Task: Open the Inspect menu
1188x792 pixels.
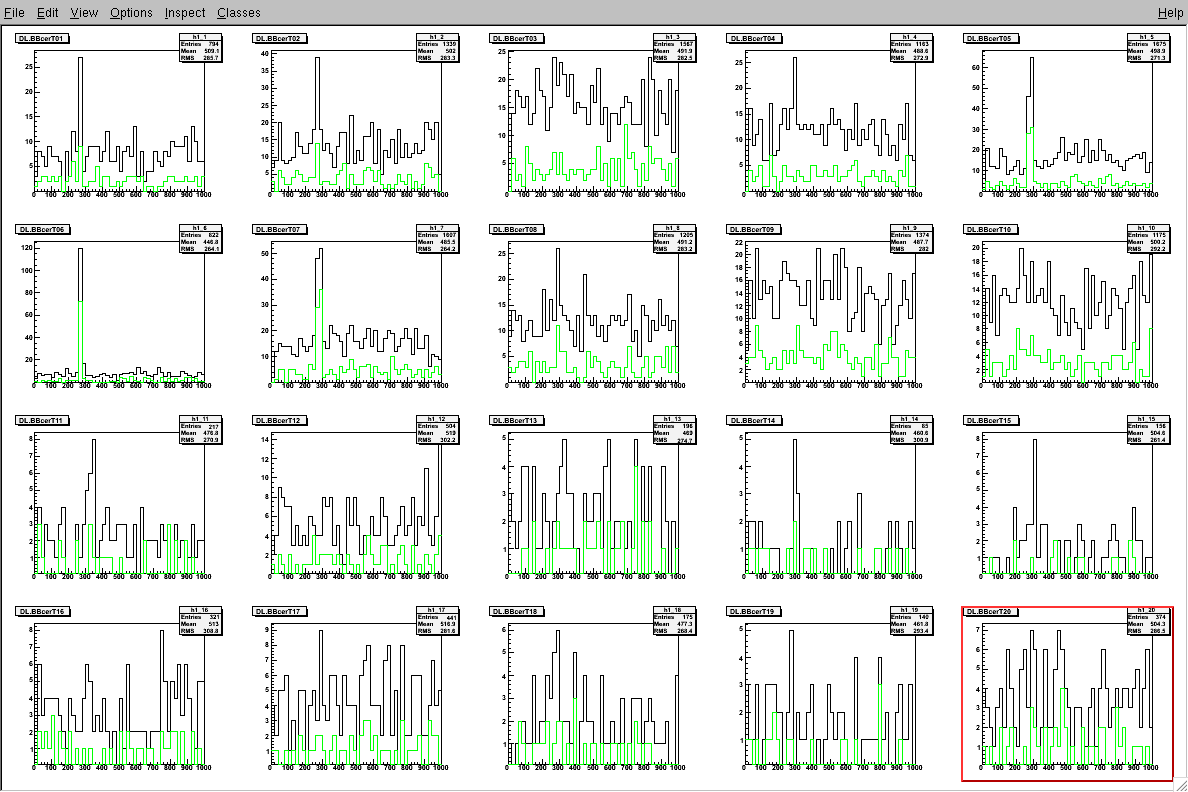Action: tap(185, 12)
